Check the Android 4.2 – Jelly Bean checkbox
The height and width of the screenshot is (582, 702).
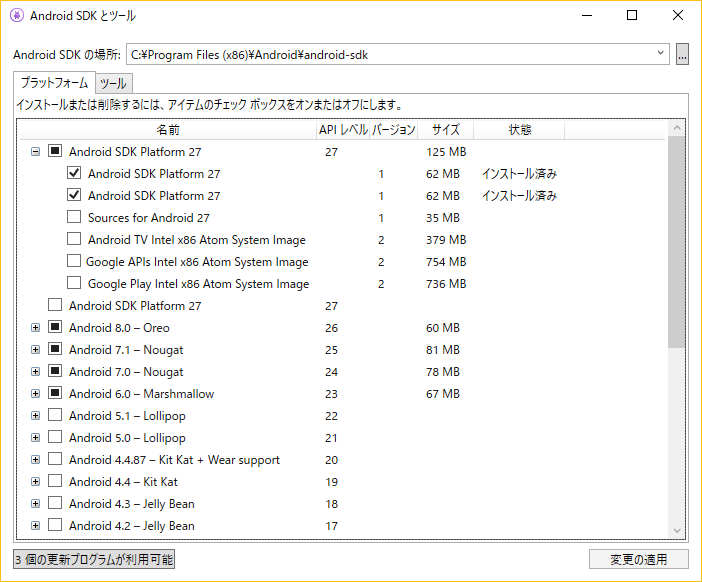tap(55, 524)
